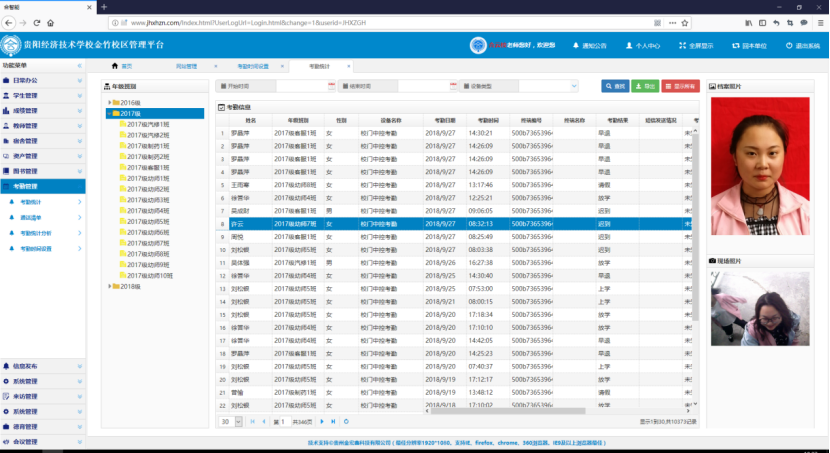Open the 结束时间 calendar picker icon

point(453,86)
